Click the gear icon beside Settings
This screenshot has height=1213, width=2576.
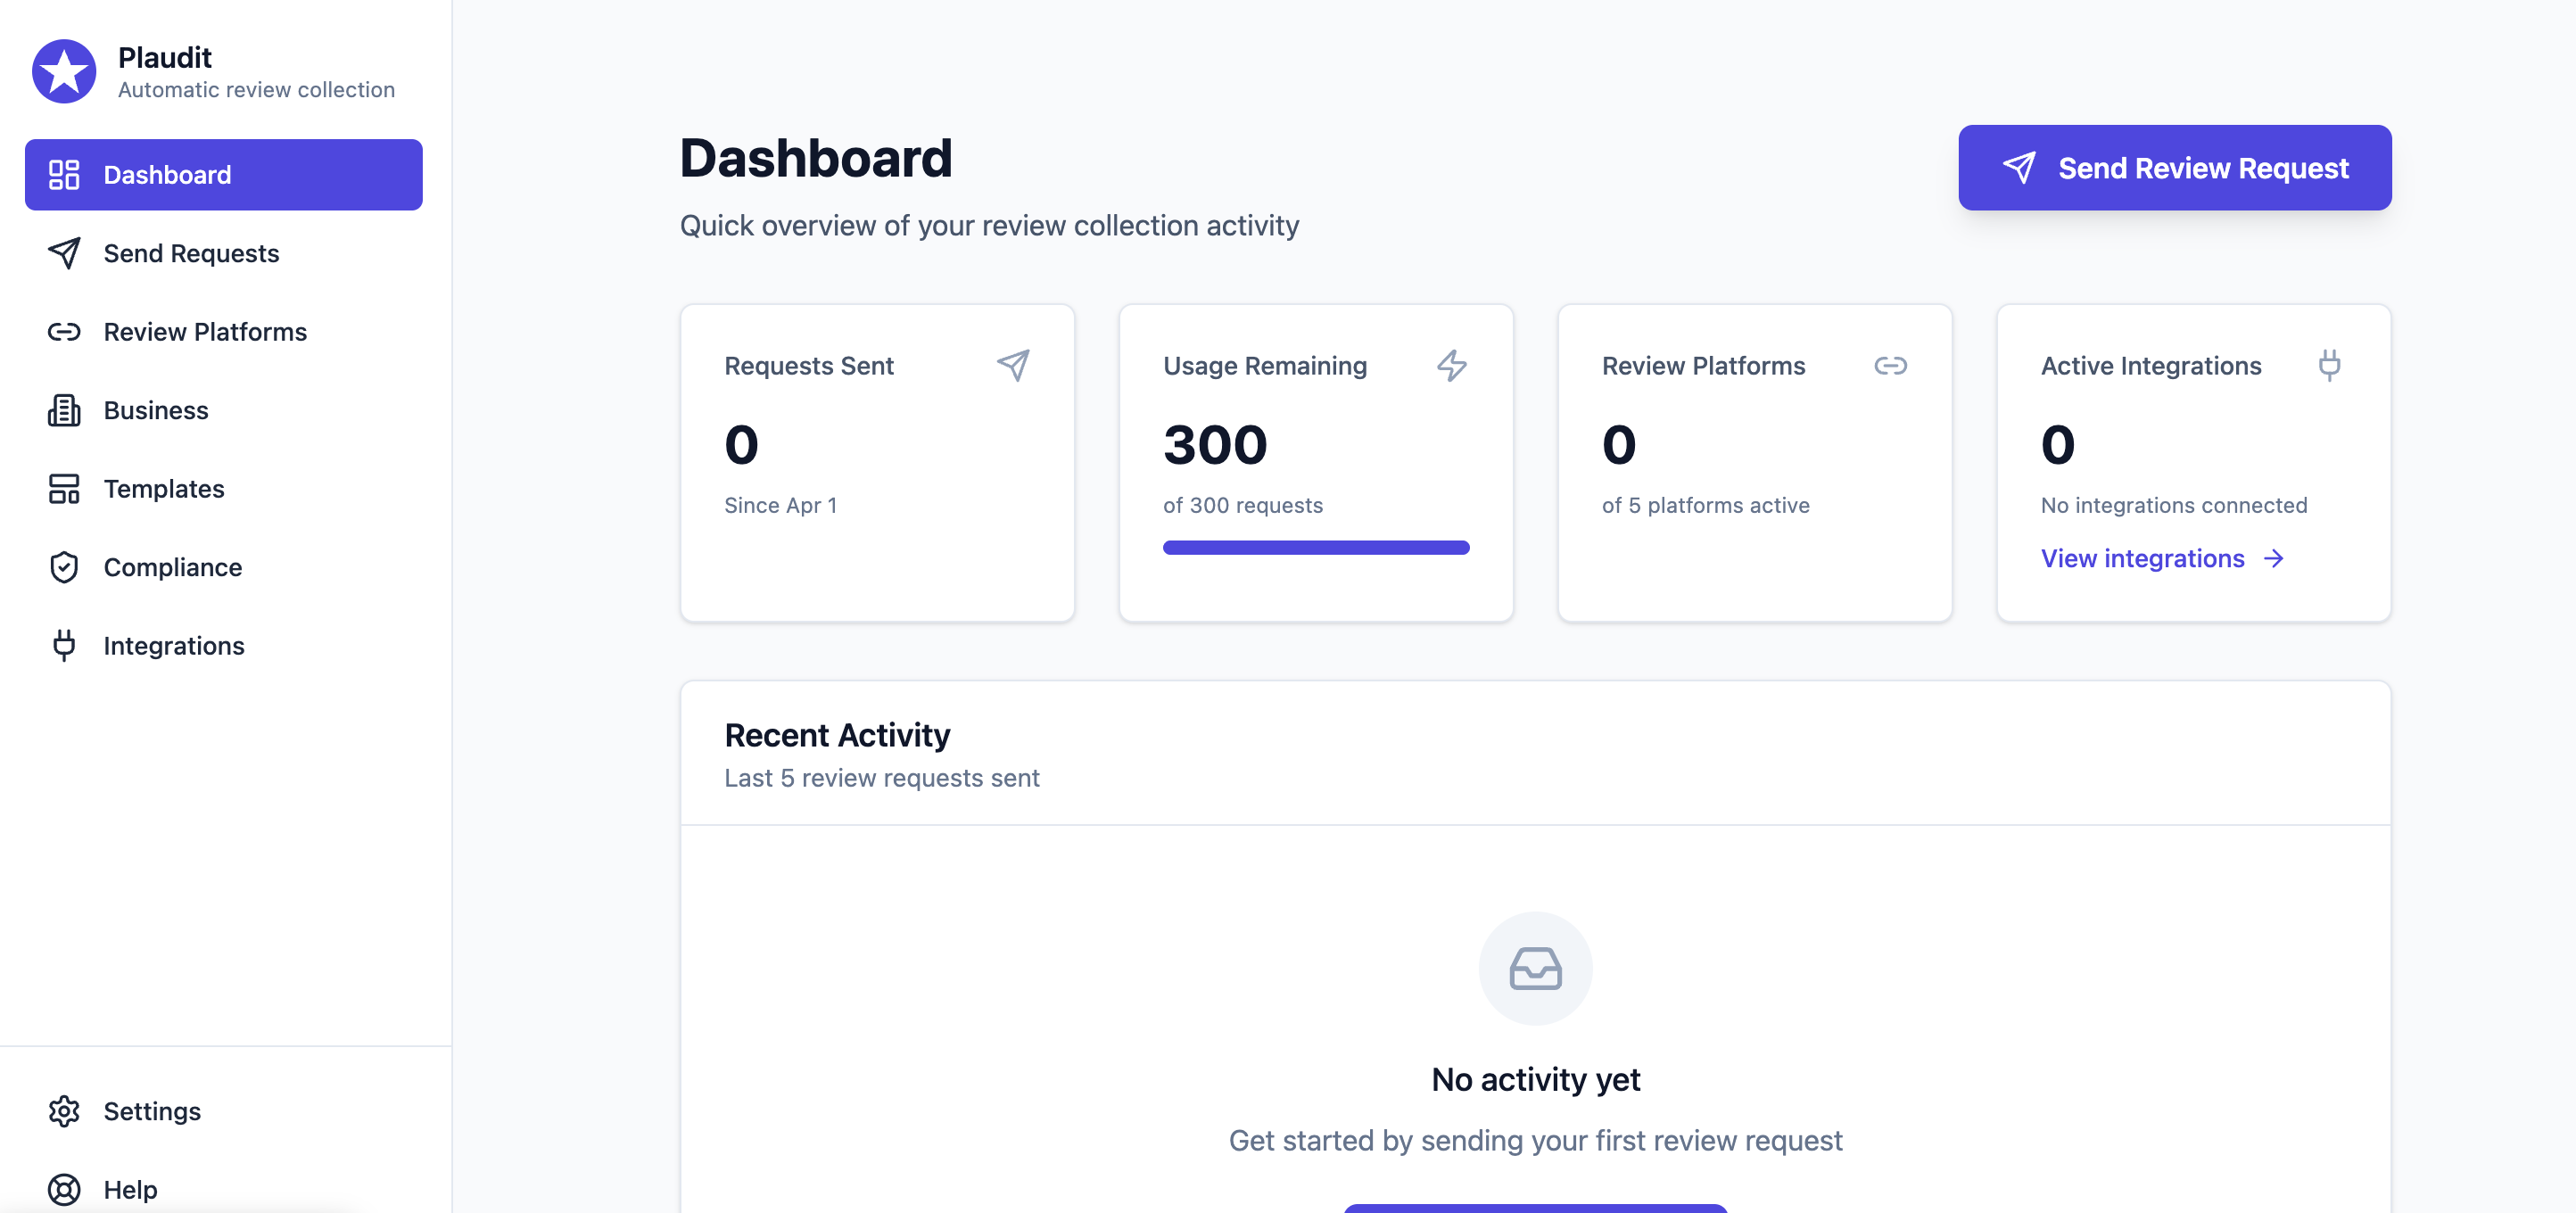(x=64, y=1111)
